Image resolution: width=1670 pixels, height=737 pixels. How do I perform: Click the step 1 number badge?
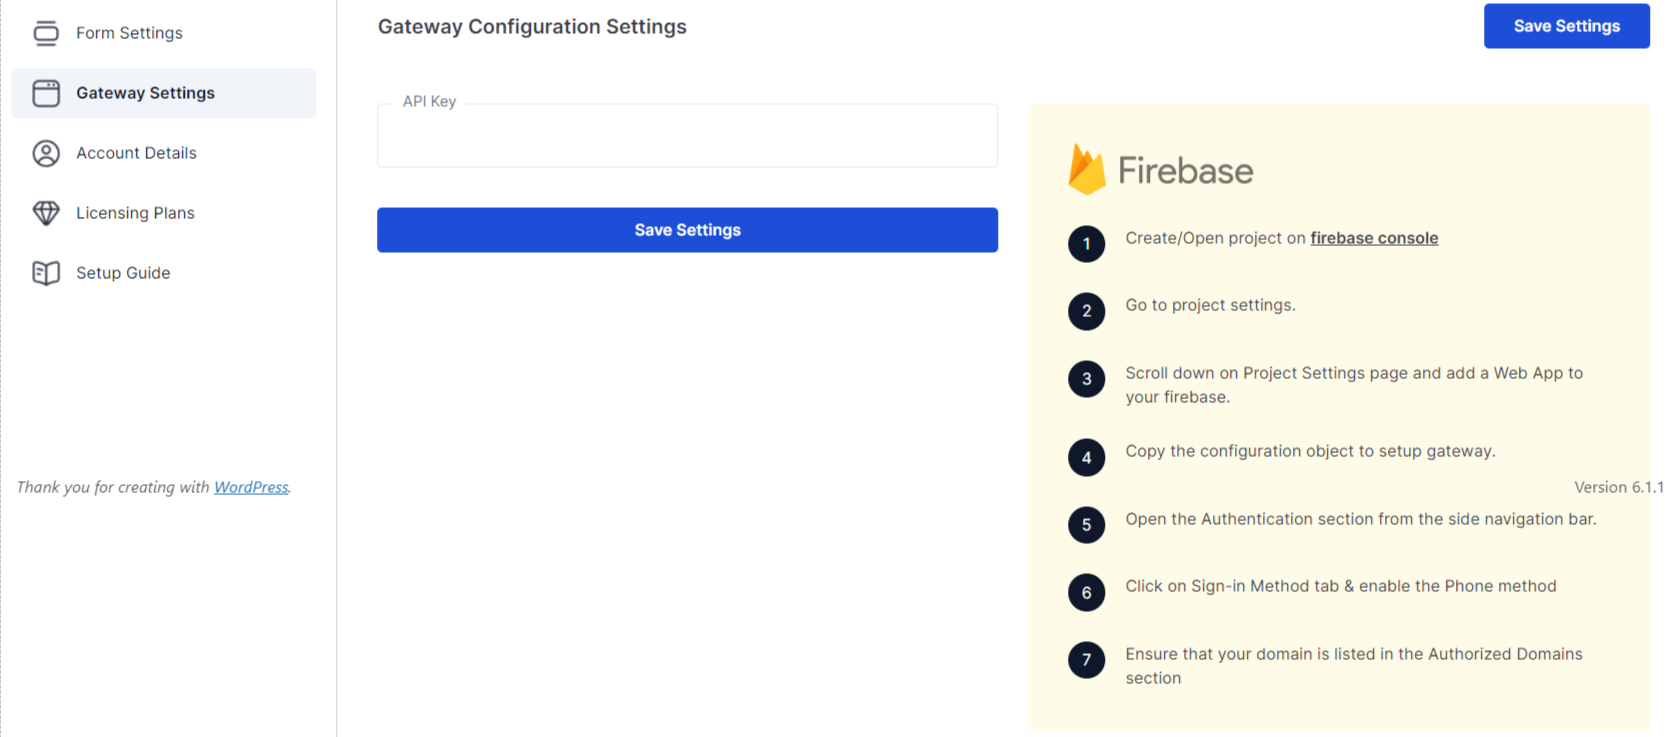[1086, 244]
